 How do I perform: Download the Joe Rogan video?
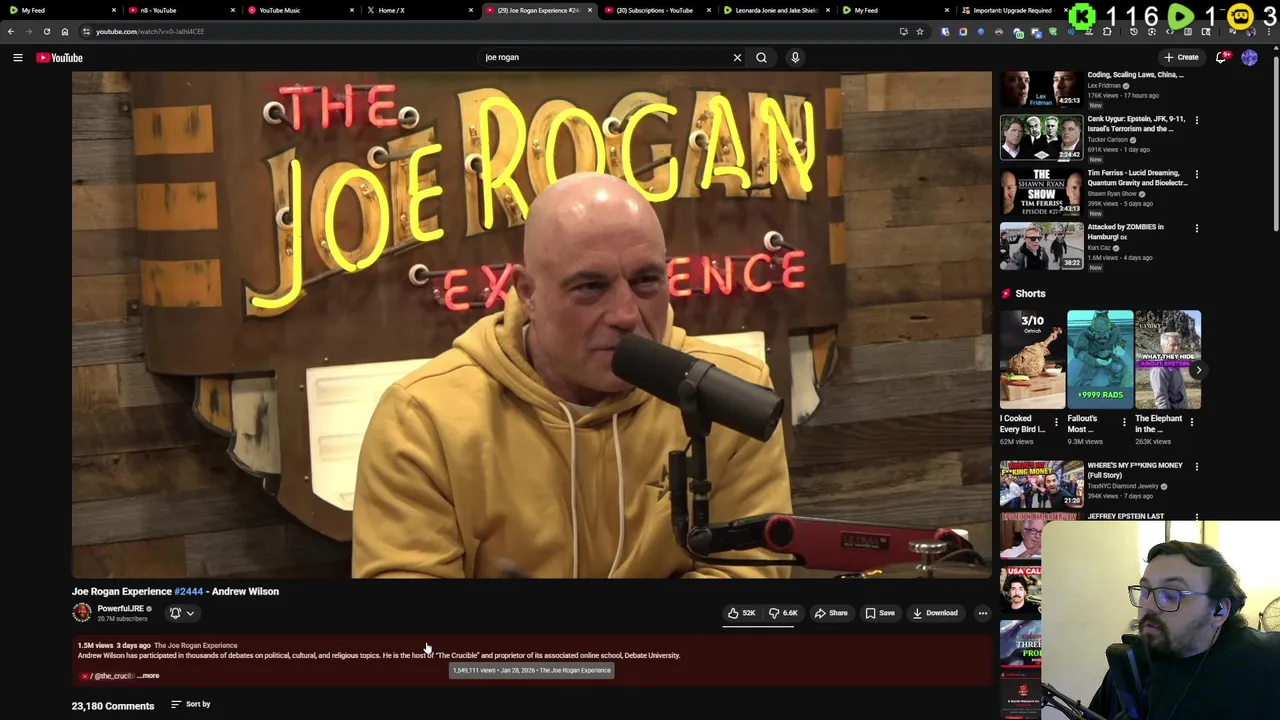click(935, 613)
